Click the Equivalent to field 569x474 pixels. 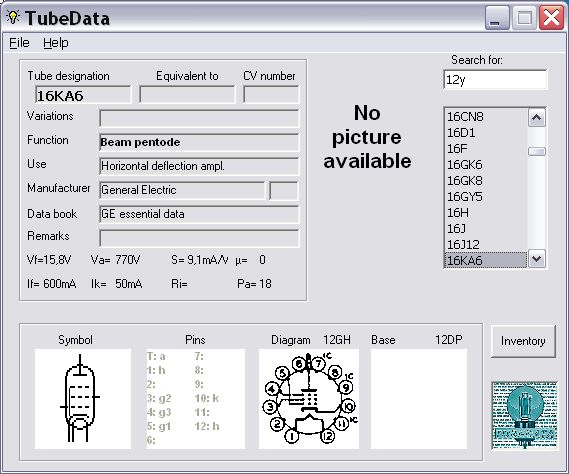click(187, 95)
